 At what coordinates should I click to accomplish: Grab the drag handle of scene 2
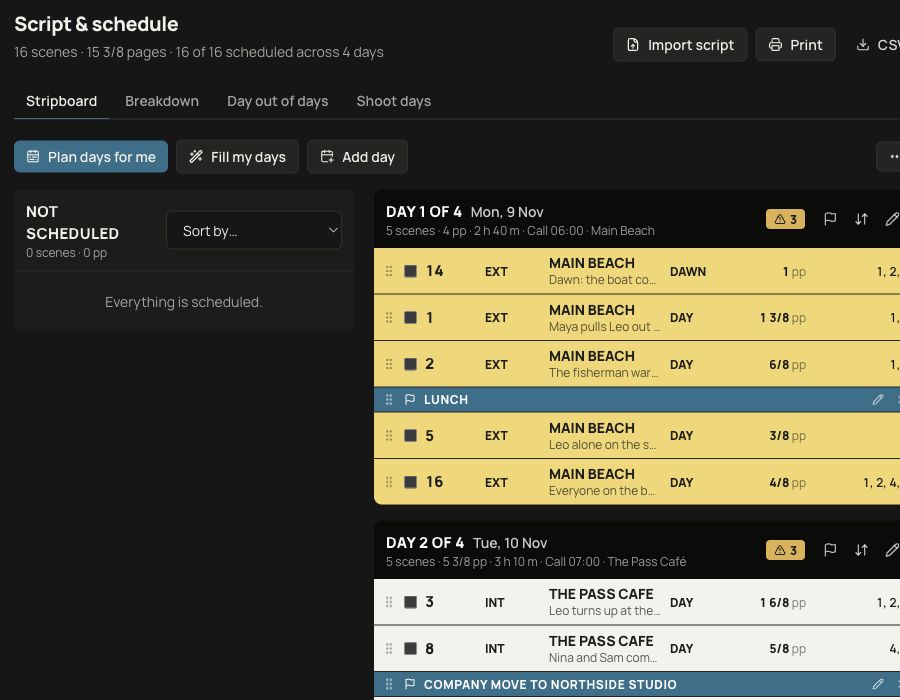pos(389,364)
